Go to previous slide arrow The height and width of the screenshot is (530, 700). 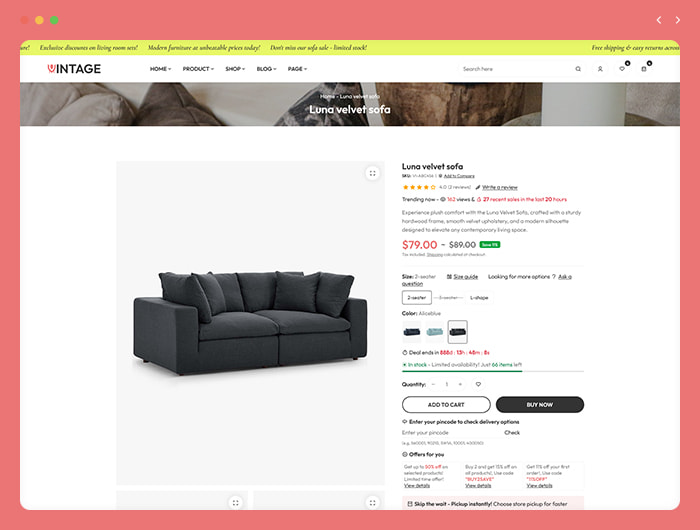pyautogui.click(x=659, y=20)
